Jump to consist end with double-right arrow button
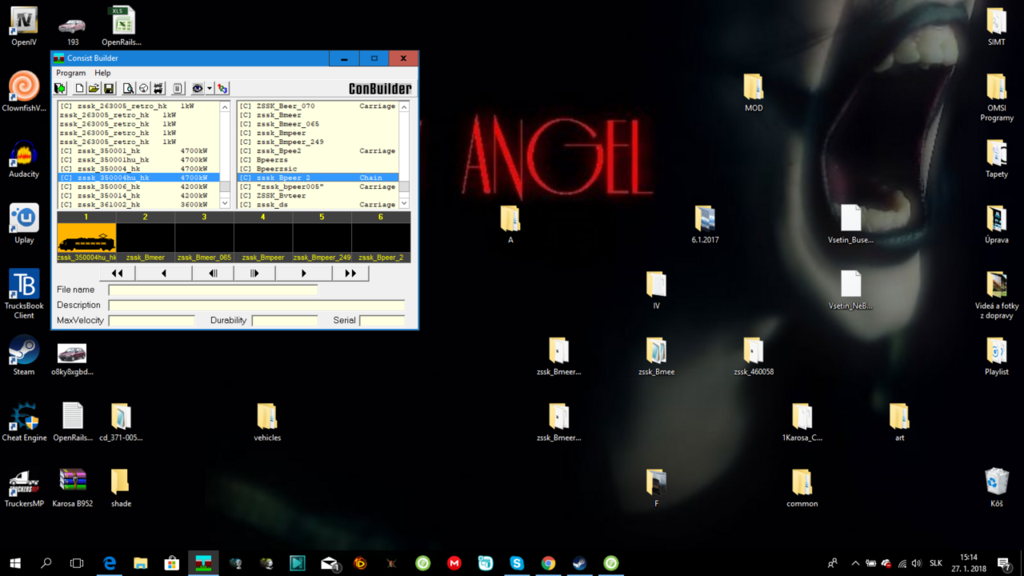The width and height of the screenshot is (1024, 576). coord(350,273)
